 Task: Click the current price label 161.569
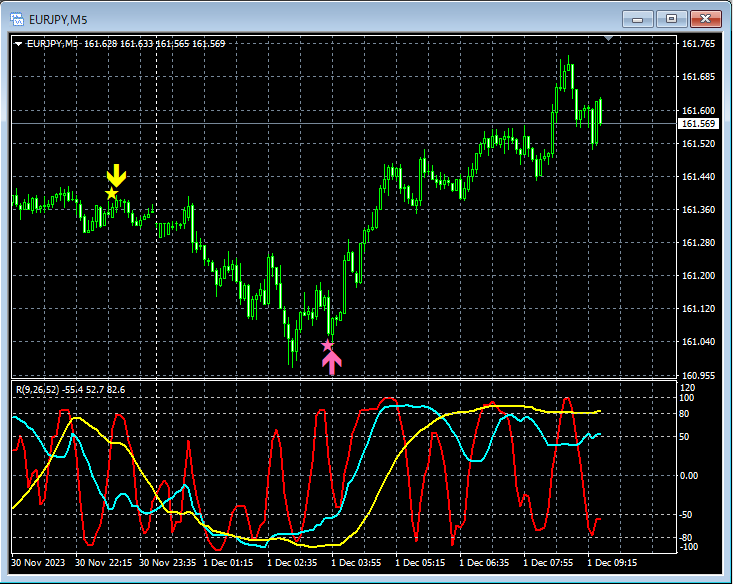(698, 124)
